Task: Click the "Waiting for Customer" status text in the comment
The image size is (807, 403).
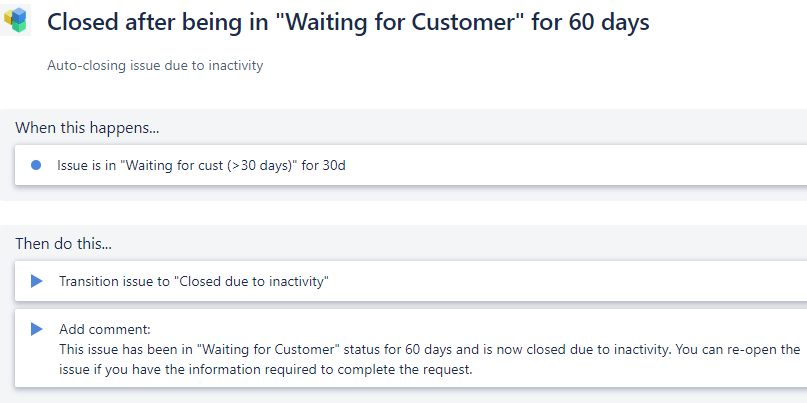Action: pos(269,349)
